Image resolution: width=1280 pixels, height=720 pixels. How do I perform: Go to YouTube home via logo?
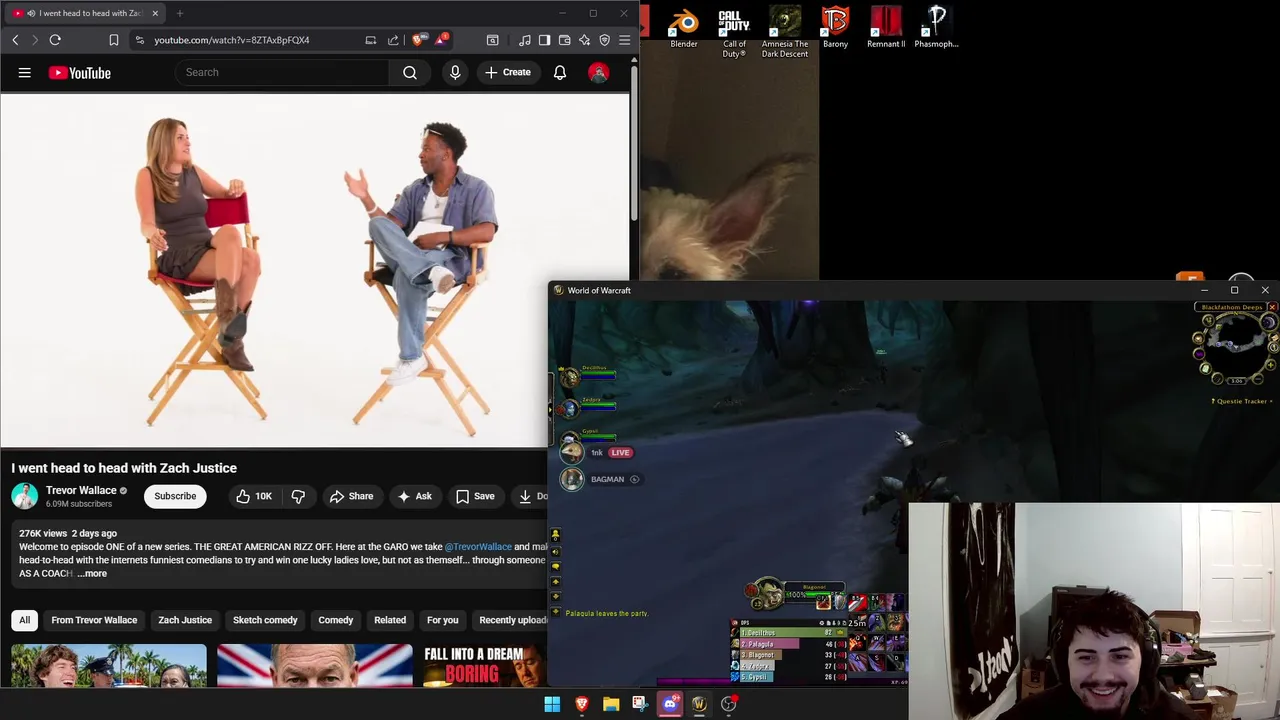click(79, 72)
